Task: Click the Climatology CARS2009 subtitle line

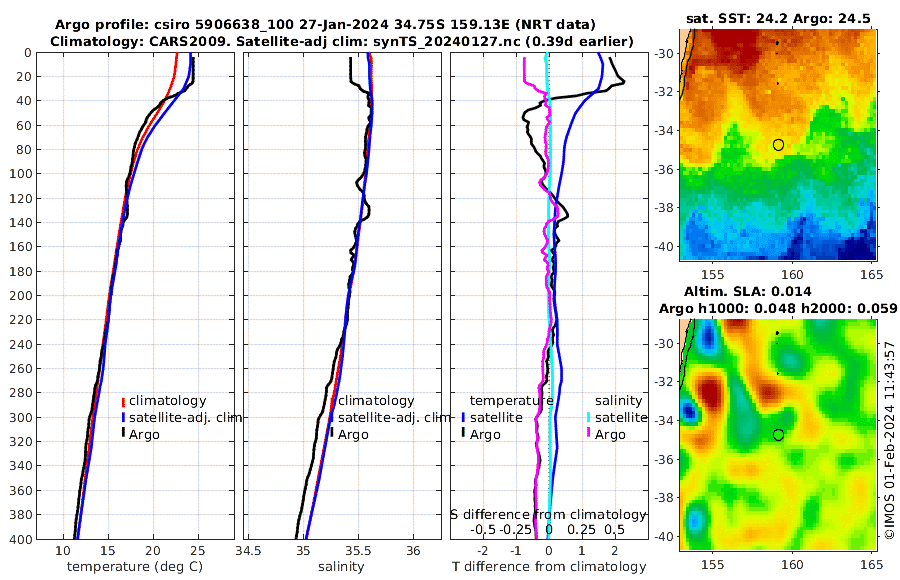Action: [342, 41]
